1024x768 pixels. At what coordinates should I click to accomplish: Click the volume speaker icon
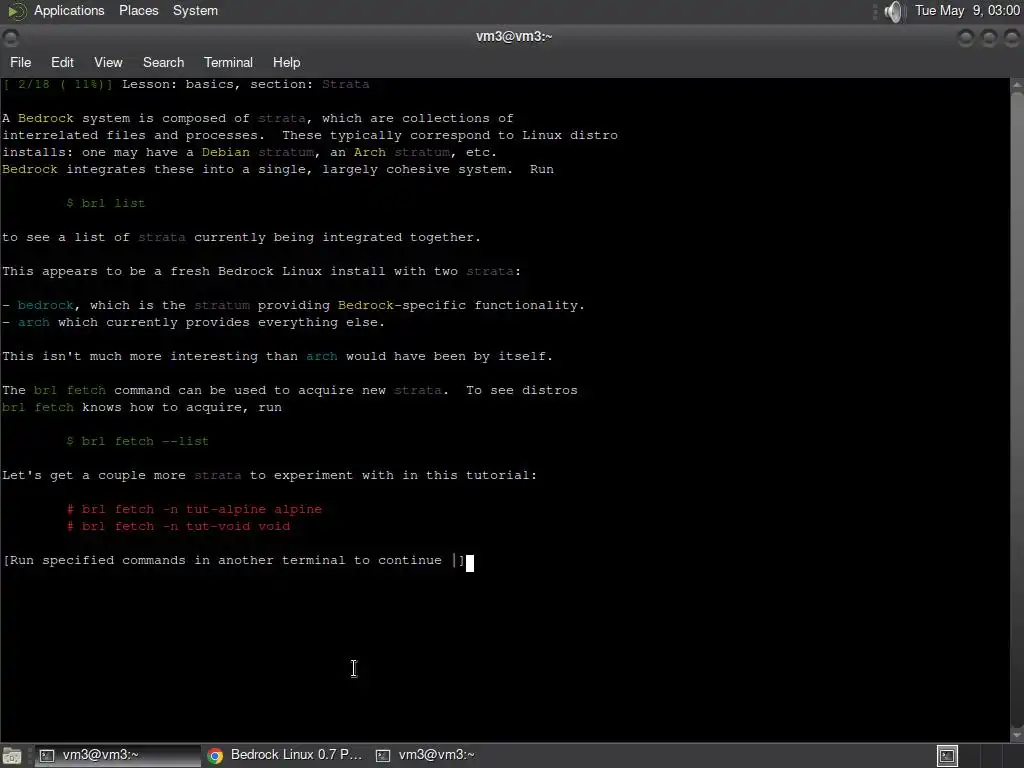(x=894, y=11)
